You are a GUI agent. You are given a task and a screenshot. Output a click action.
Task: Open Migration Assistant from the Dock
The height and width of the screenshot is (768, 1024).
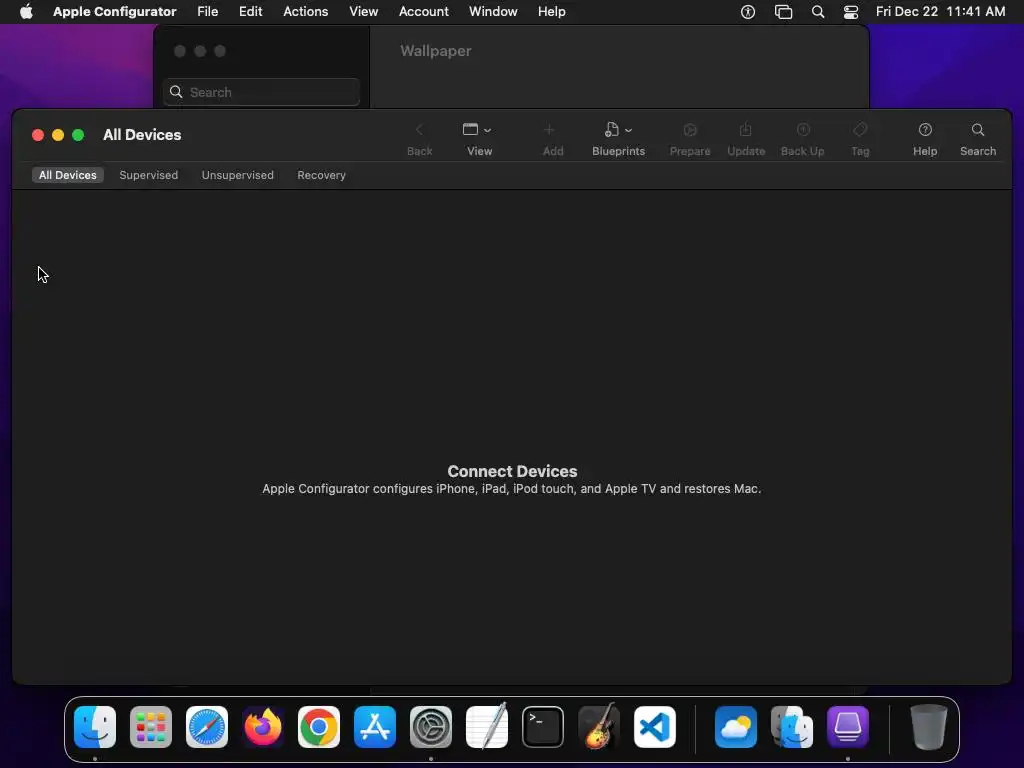click(792, 727)
